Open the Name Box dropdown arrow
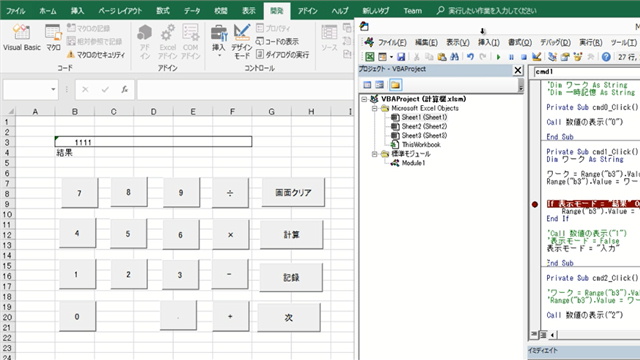Viewport: 640px width, 360px height. (53, 89)
